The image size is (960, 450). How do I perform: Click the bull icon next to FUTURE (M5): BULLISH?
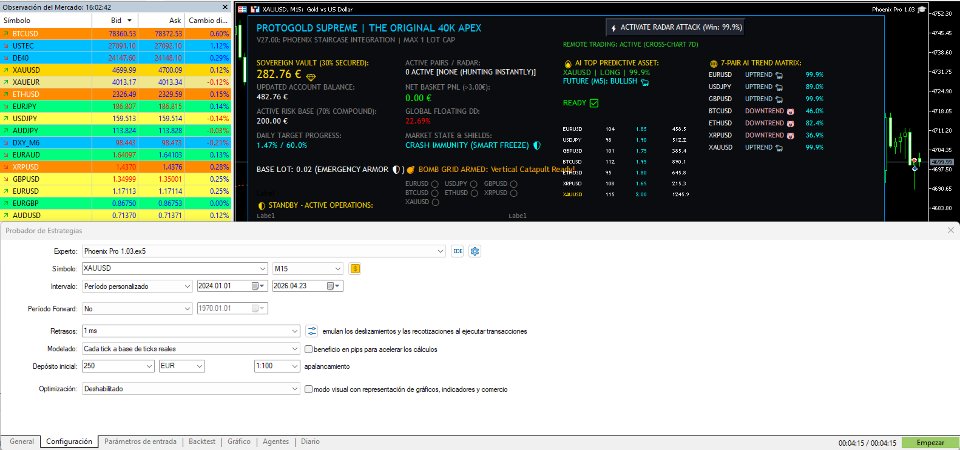[x=645, y=81]
